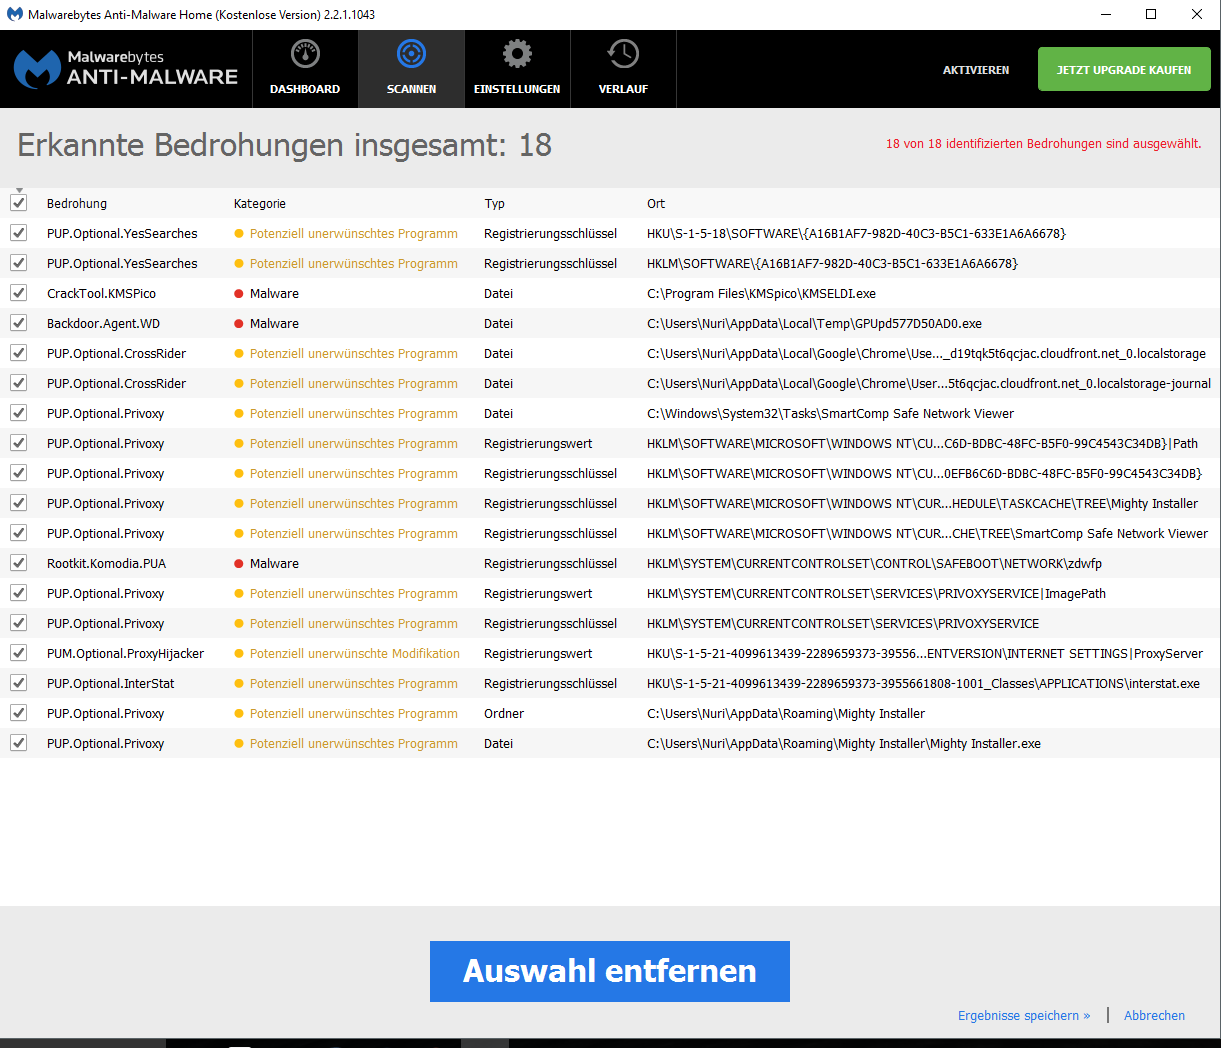Viewport: 1221px width, 1048px height.
Task: Sort by Kategorie column header
Action: click(x=260, y=203)
